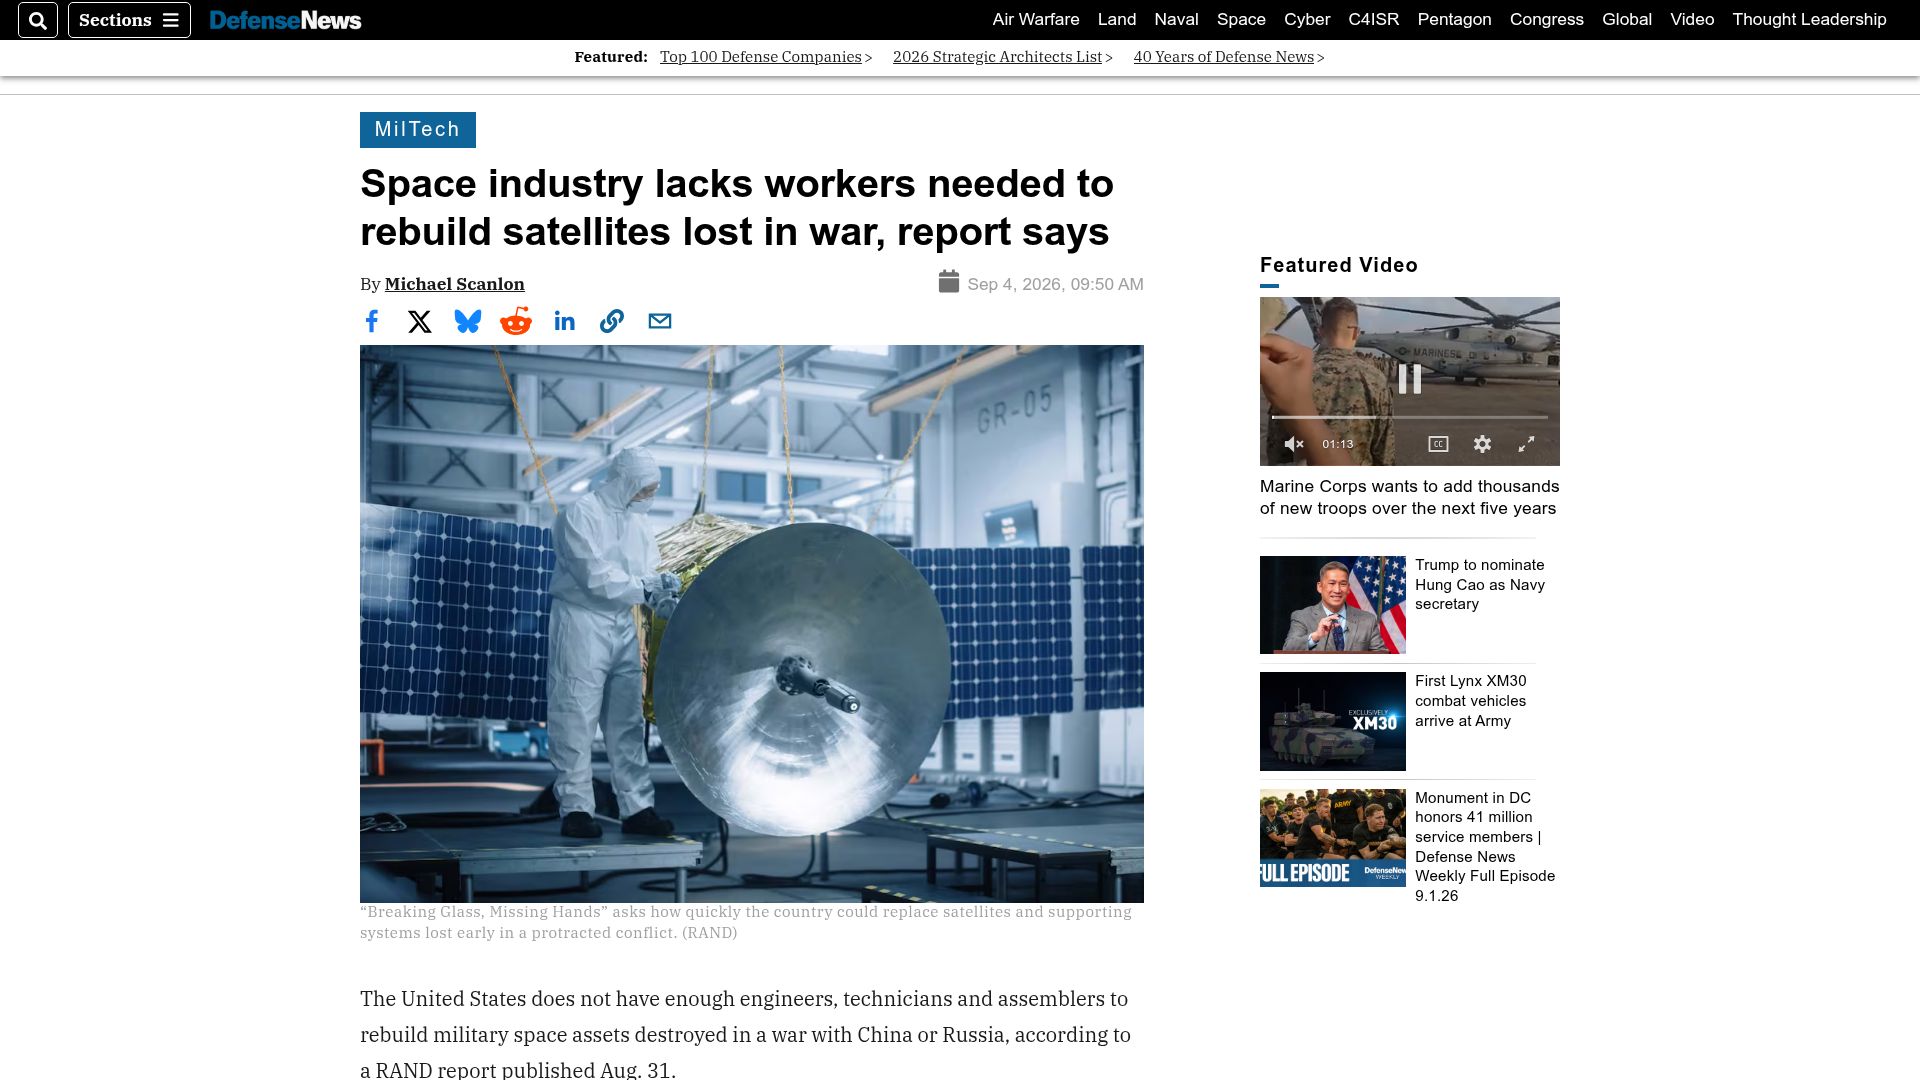Open Air Warfare nav item
1920x1080 pixels.
click(1035, 19)
